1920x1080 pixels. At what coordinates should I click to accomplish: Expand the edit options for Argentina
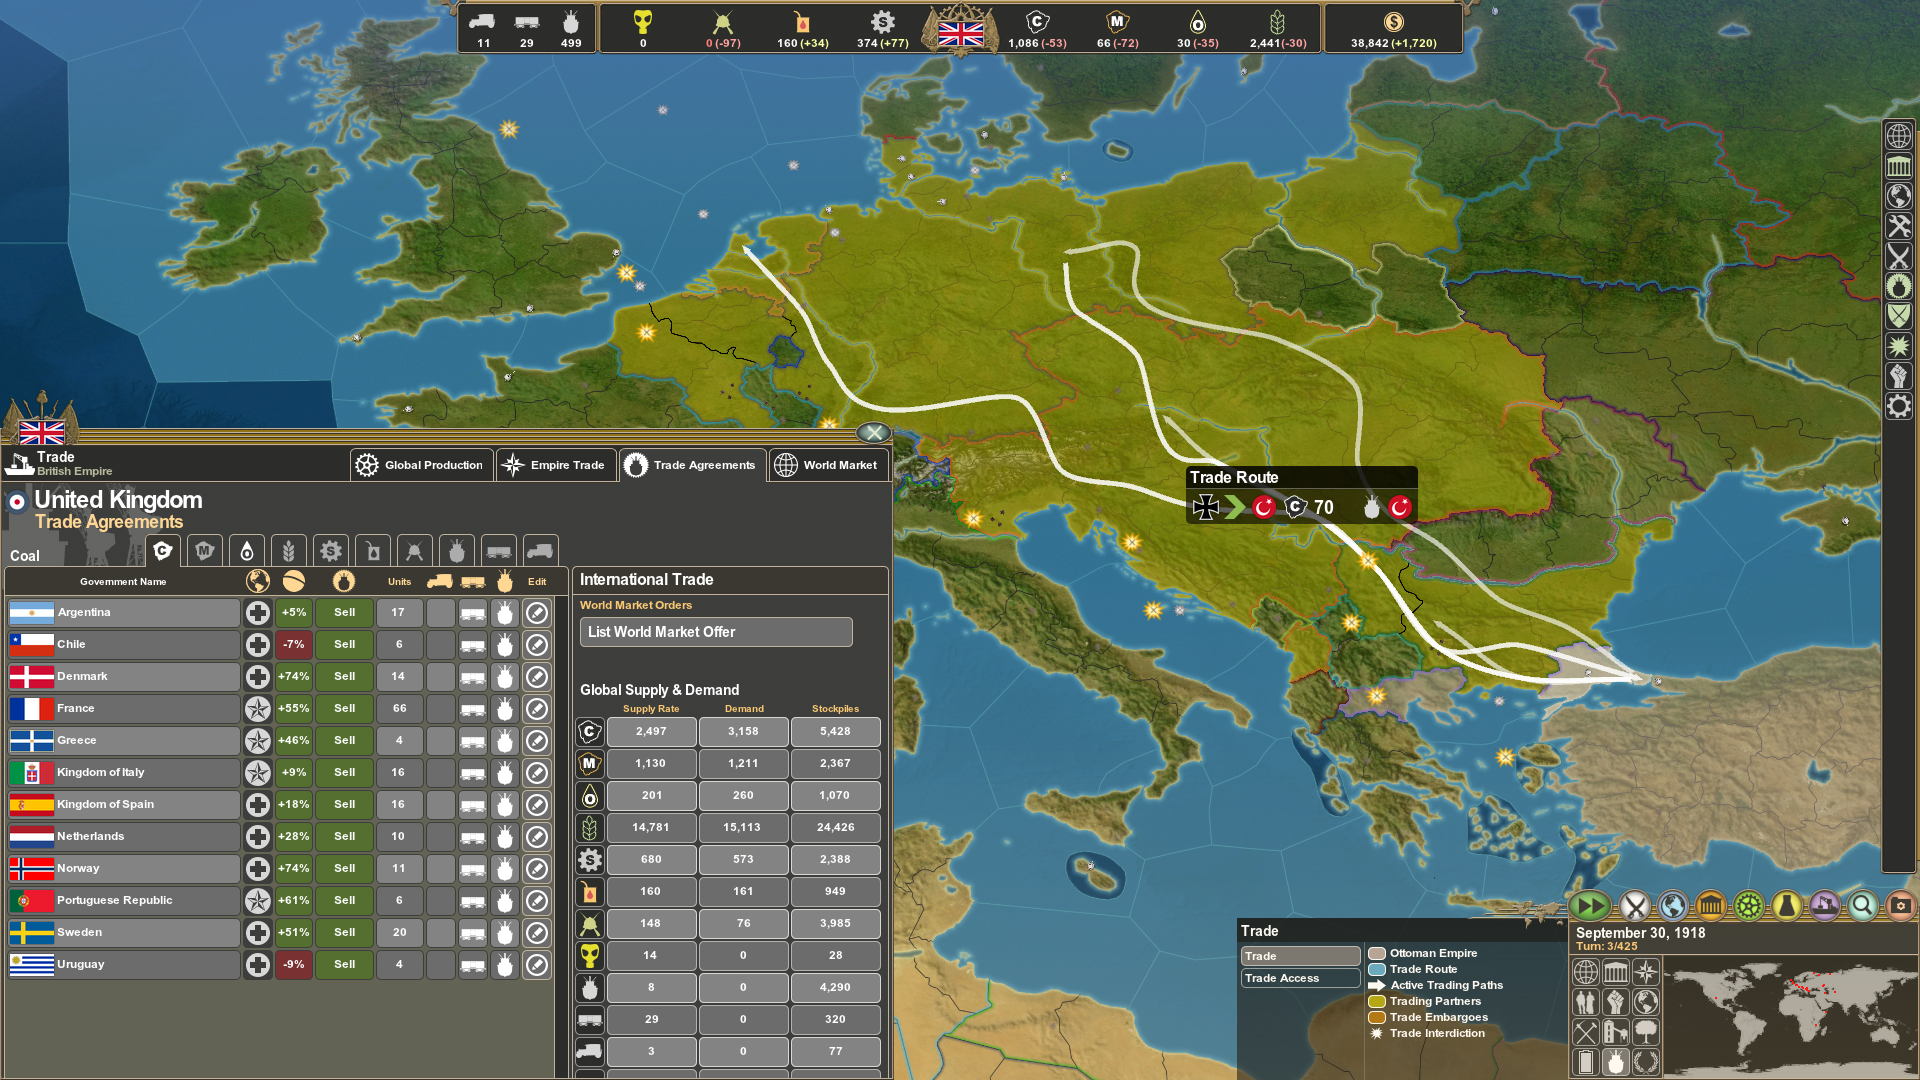537,612
